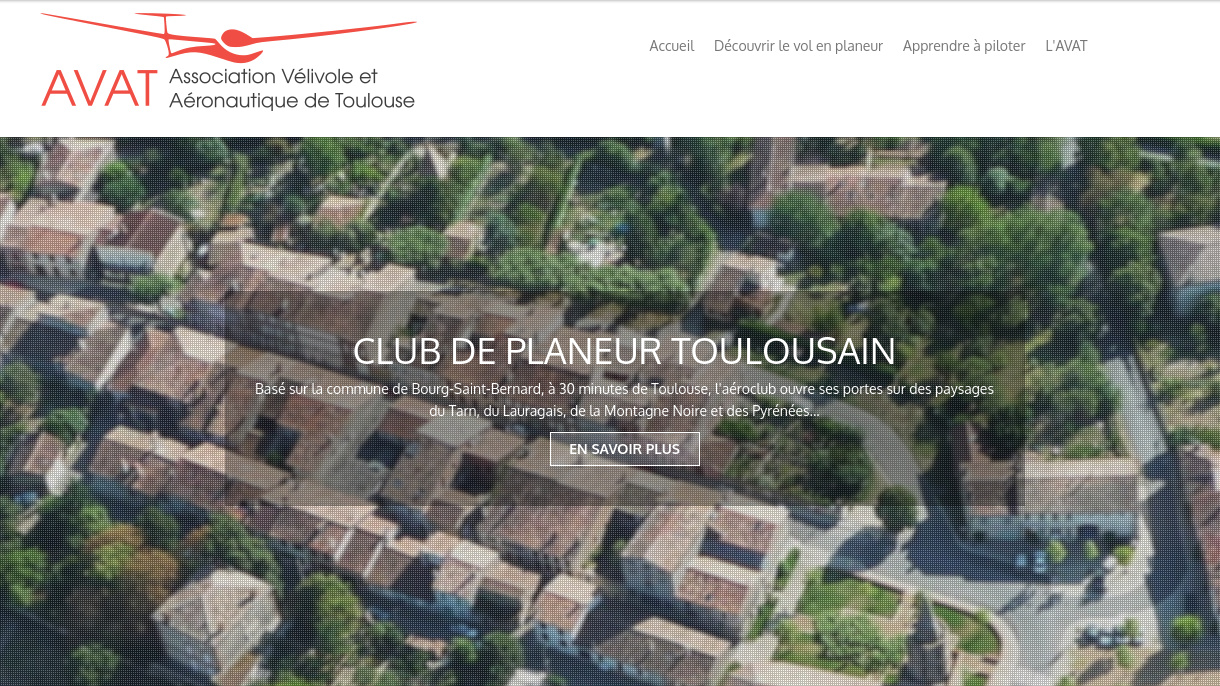Viewport: 1220px width, 686px height.
Task: Open the L'AVAT menu item
Action: [x=1066, y=46]
